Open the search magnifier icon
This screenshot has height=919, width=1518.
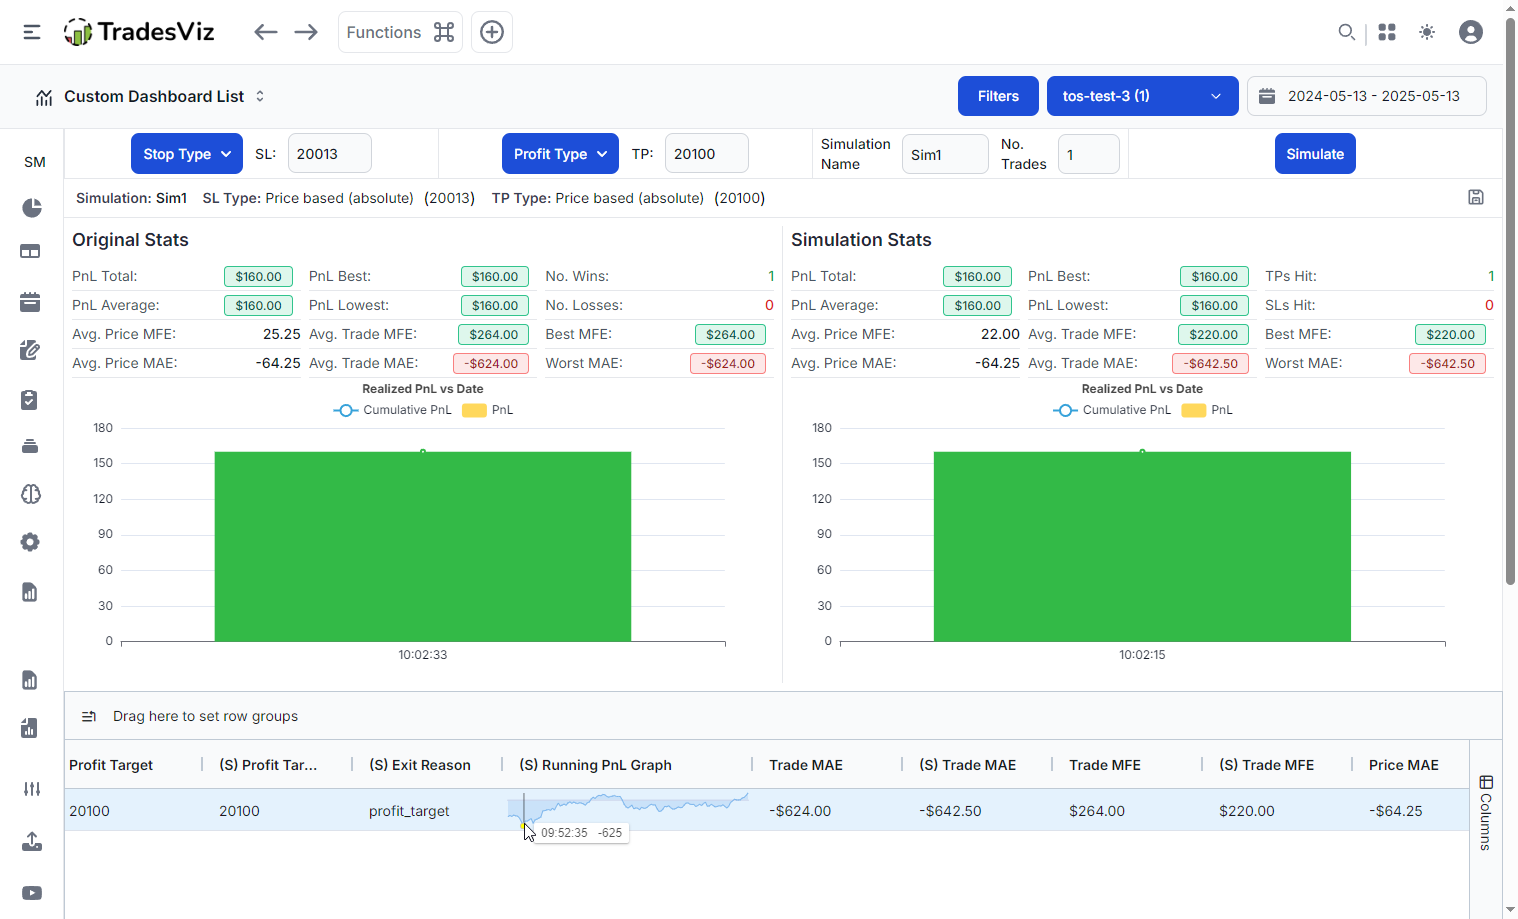click(1347, 32)
